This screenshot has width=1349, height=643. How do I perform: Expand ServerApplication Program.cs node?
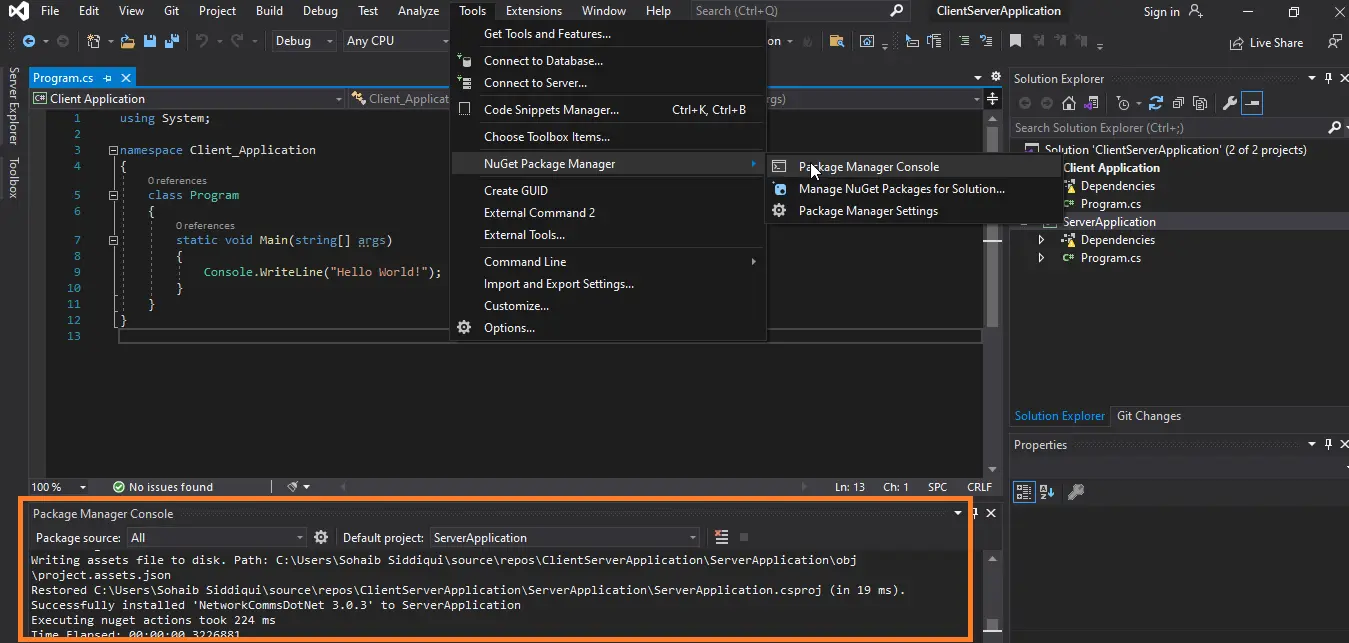coord(1041,258)
